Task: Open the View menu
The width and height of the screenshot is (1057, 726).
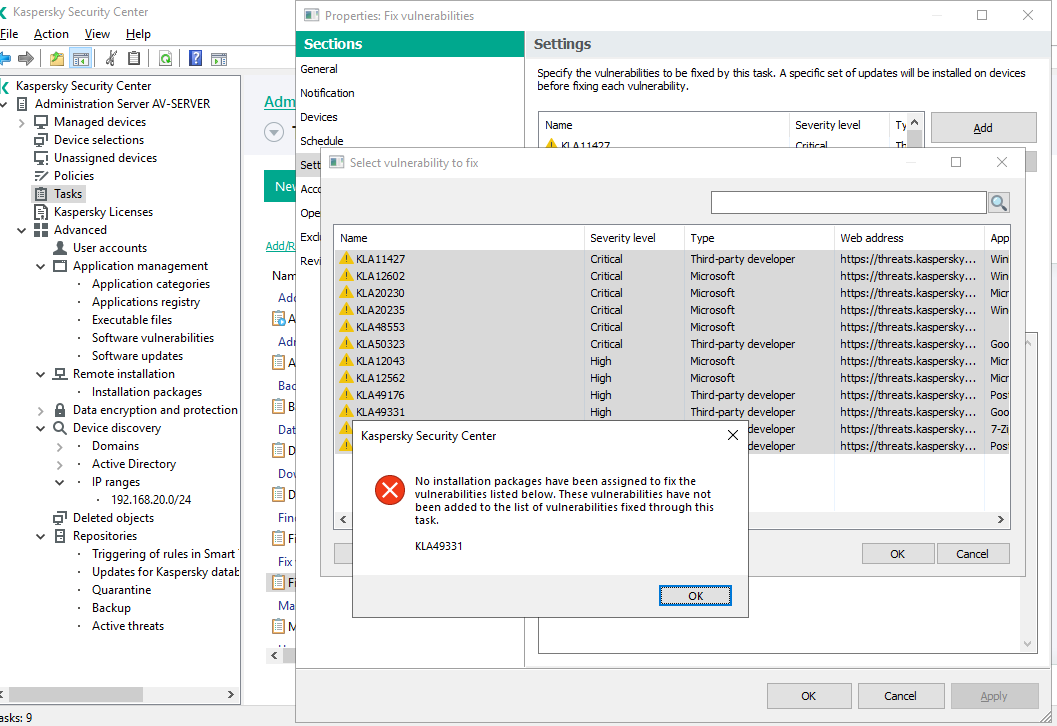Action: [x=97, y=34]
